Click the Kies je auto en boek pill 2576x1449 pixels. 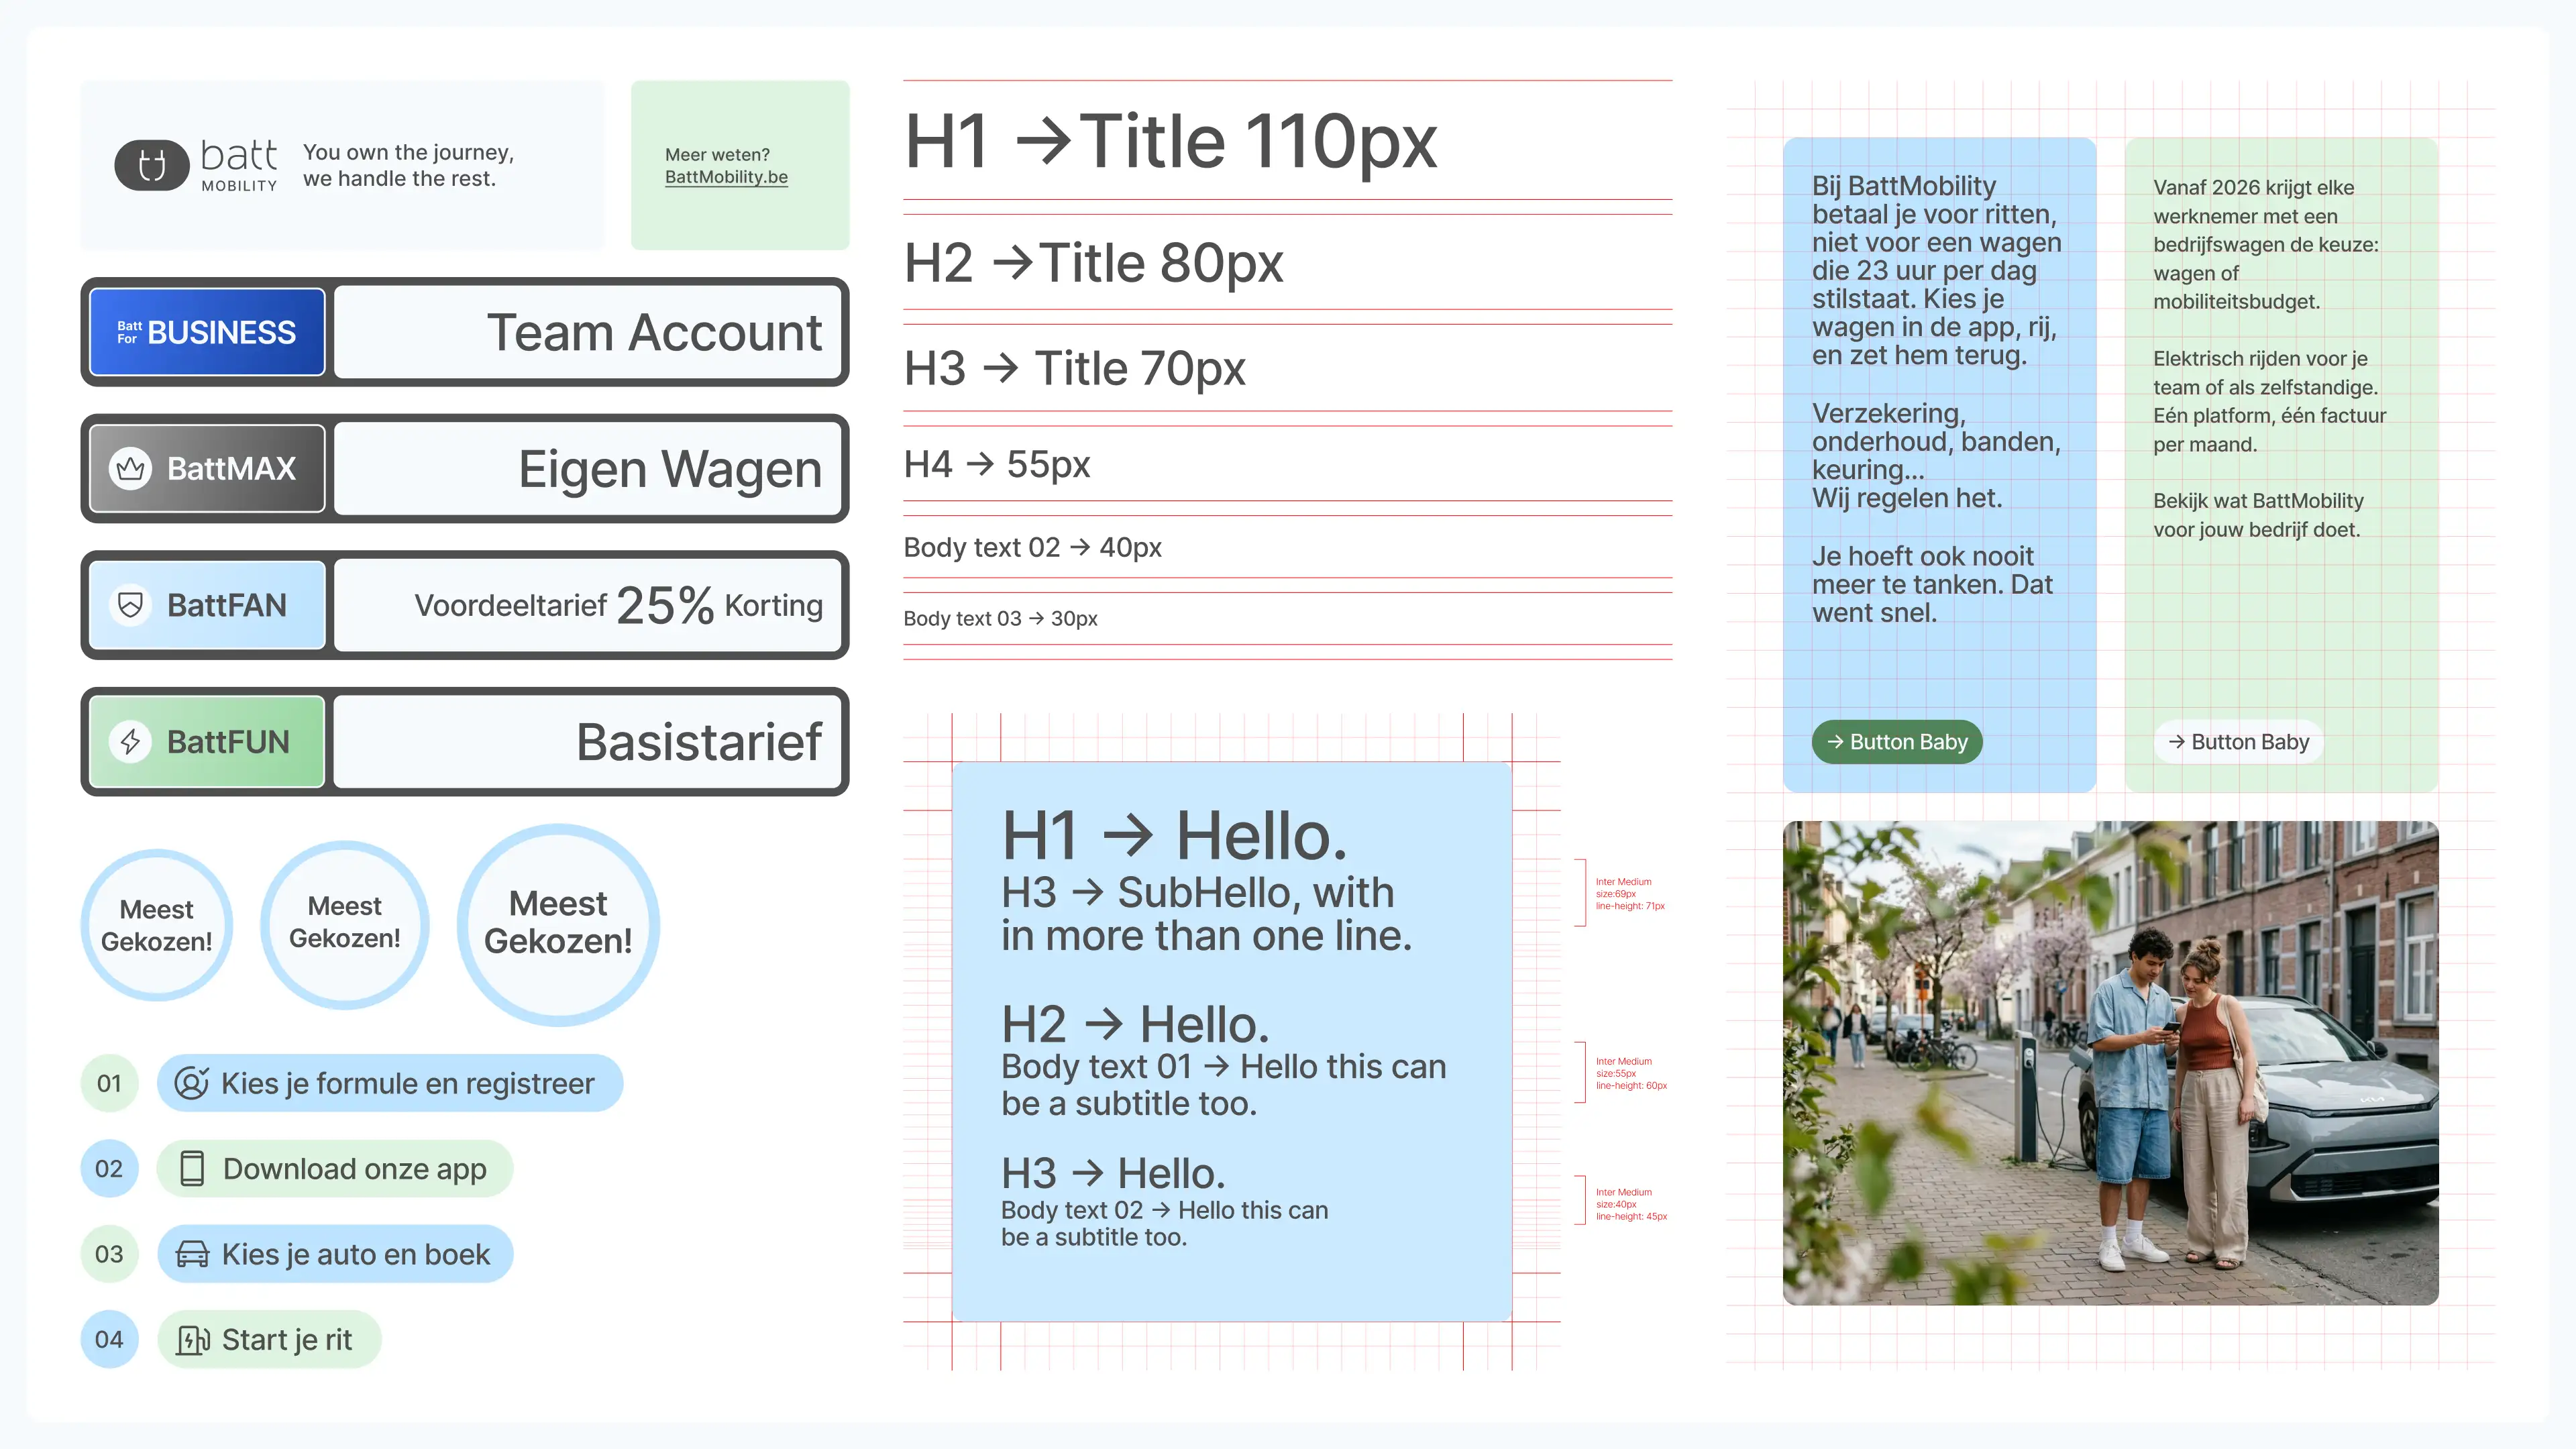pos(335,1254)
